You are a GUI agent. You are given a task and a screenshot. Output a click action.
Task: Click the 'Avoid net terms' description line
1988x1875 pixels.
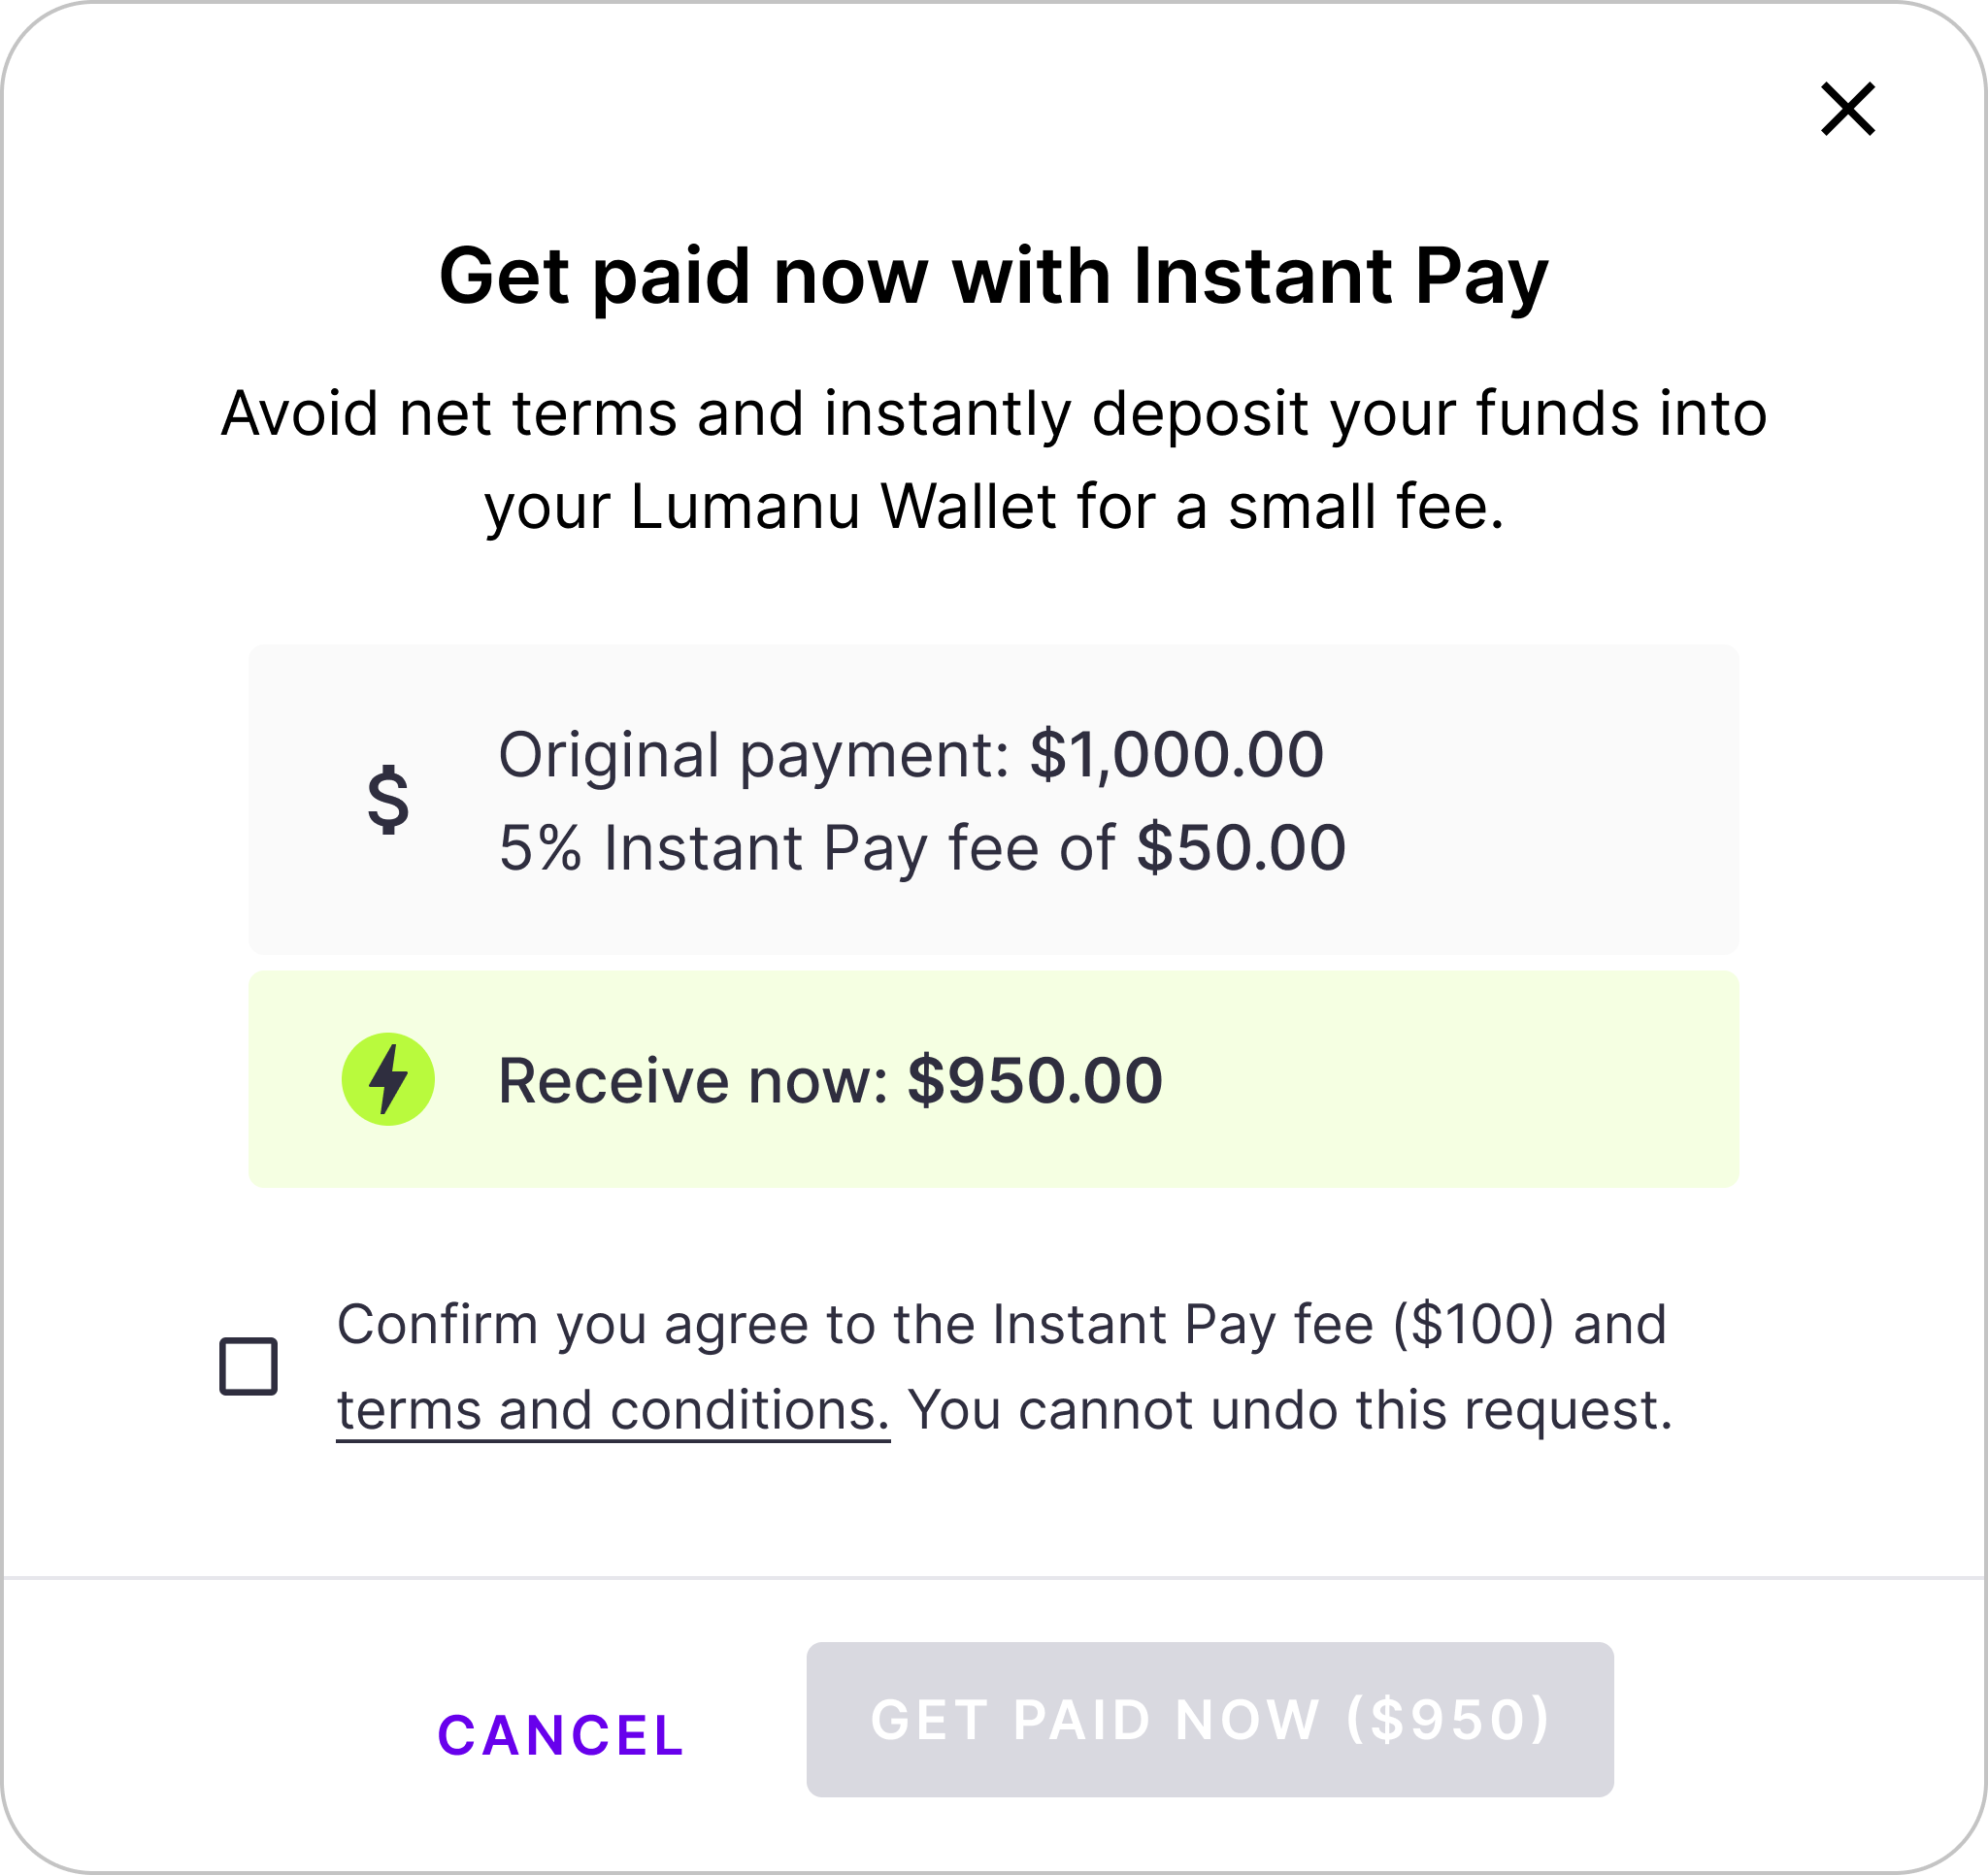tap(993, 414)
